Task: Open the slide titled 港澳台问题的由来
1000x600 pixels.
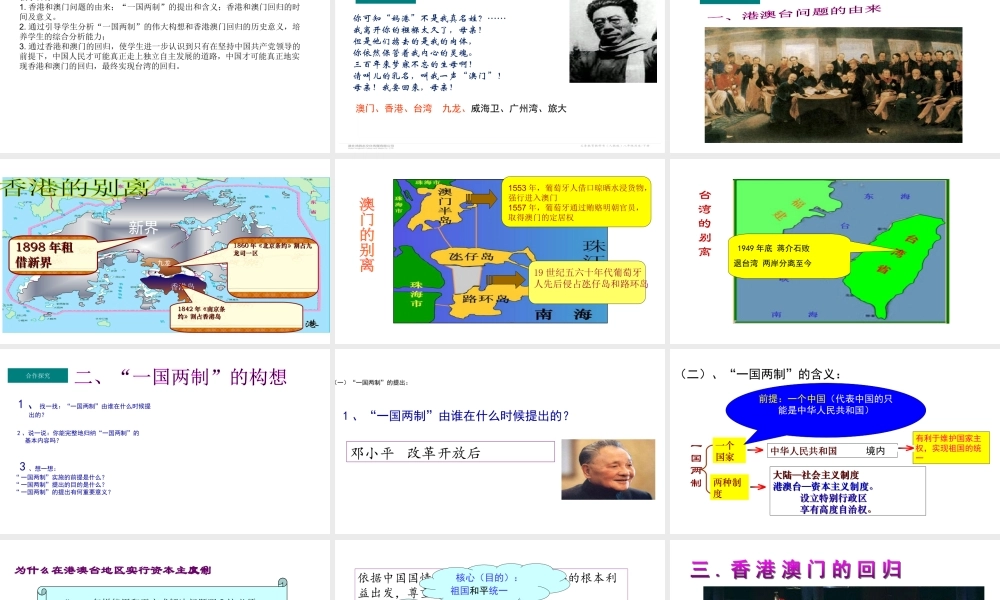Action: pos(835,77)
